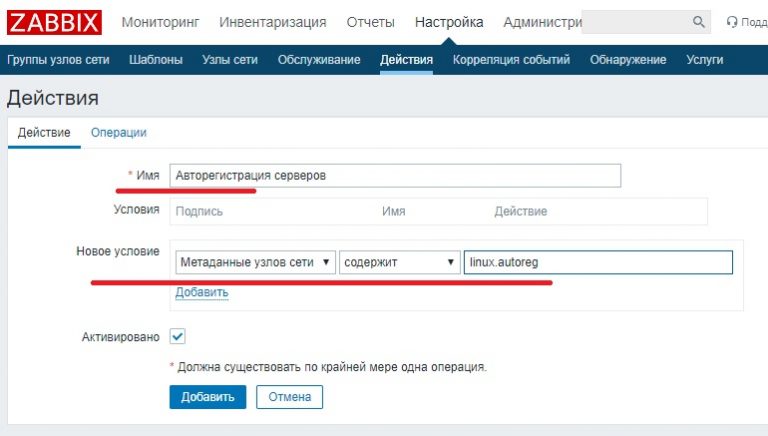This screenshot has width=768, height=436.
Task: Click the Отмена button
Action: [289, 397]
